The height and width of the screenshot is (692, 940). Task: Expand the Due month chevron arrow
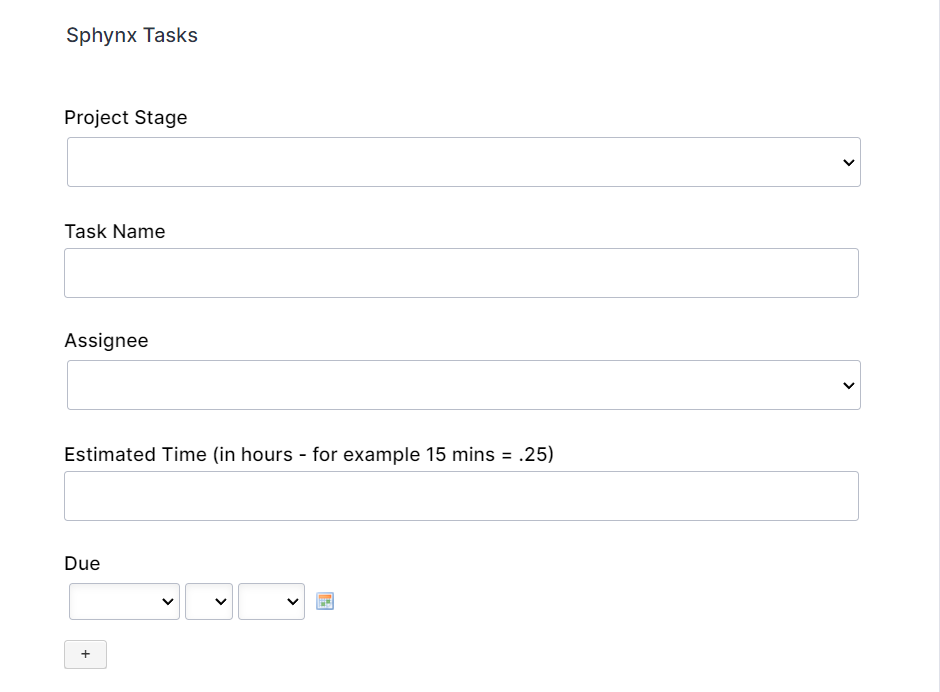[167, 602]
